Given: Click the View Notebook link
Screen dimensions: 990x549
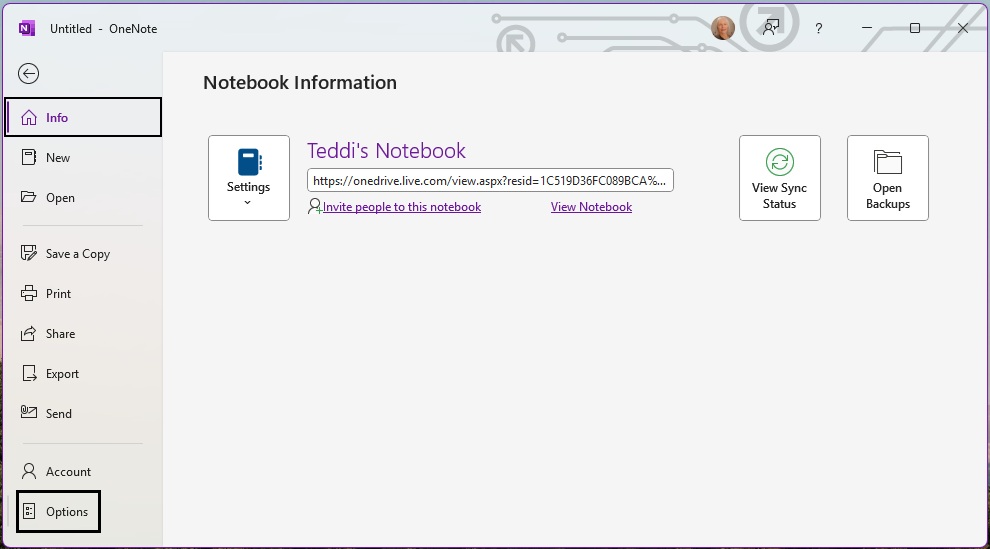Looking at the screenshot, I should pyautogui.click(x=591, y=207).
